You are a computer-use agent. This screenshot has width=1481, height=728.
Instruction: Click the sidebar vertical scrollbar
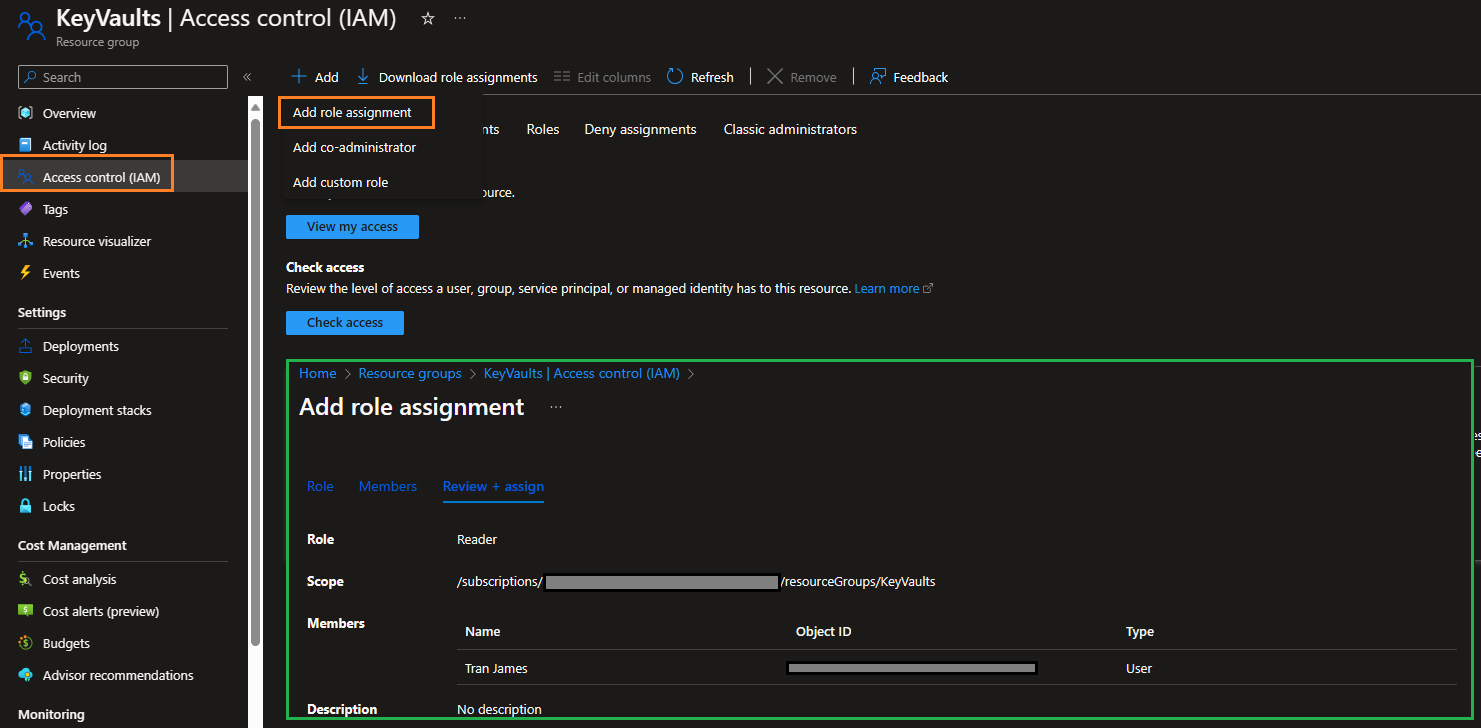tap(255, 380)
